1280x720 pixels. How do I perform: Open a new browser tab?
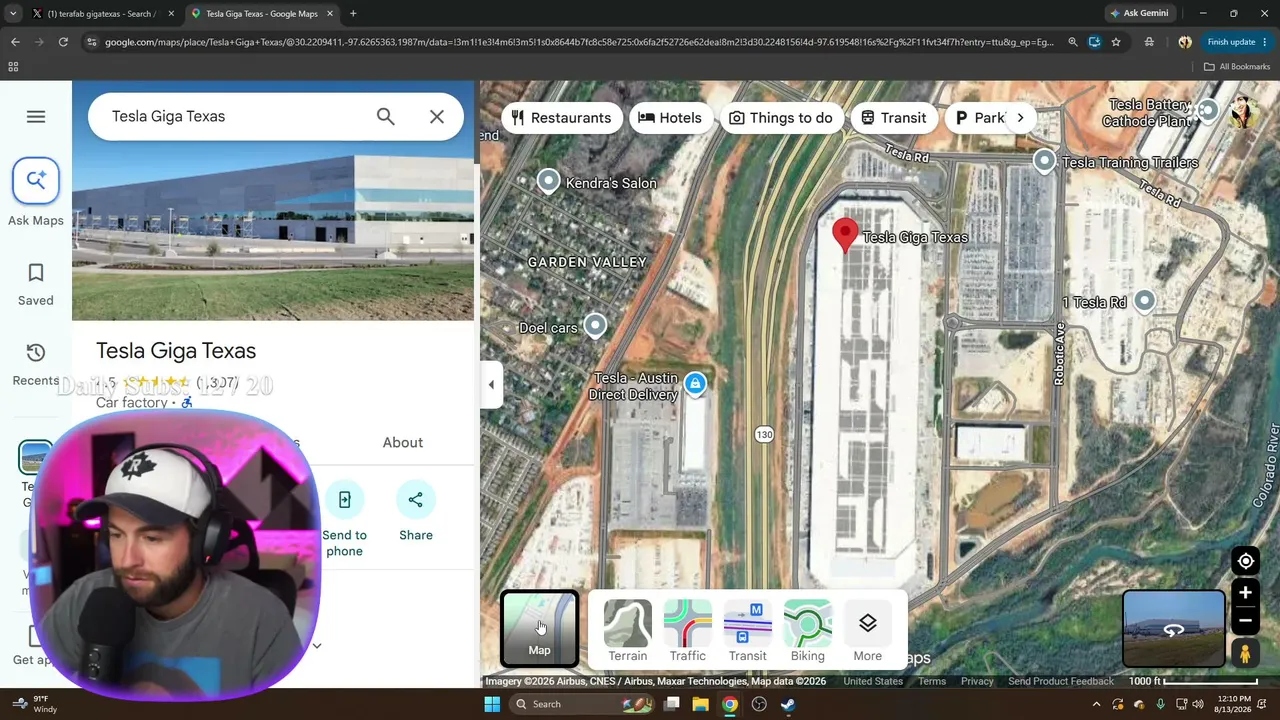pos(353,14)
